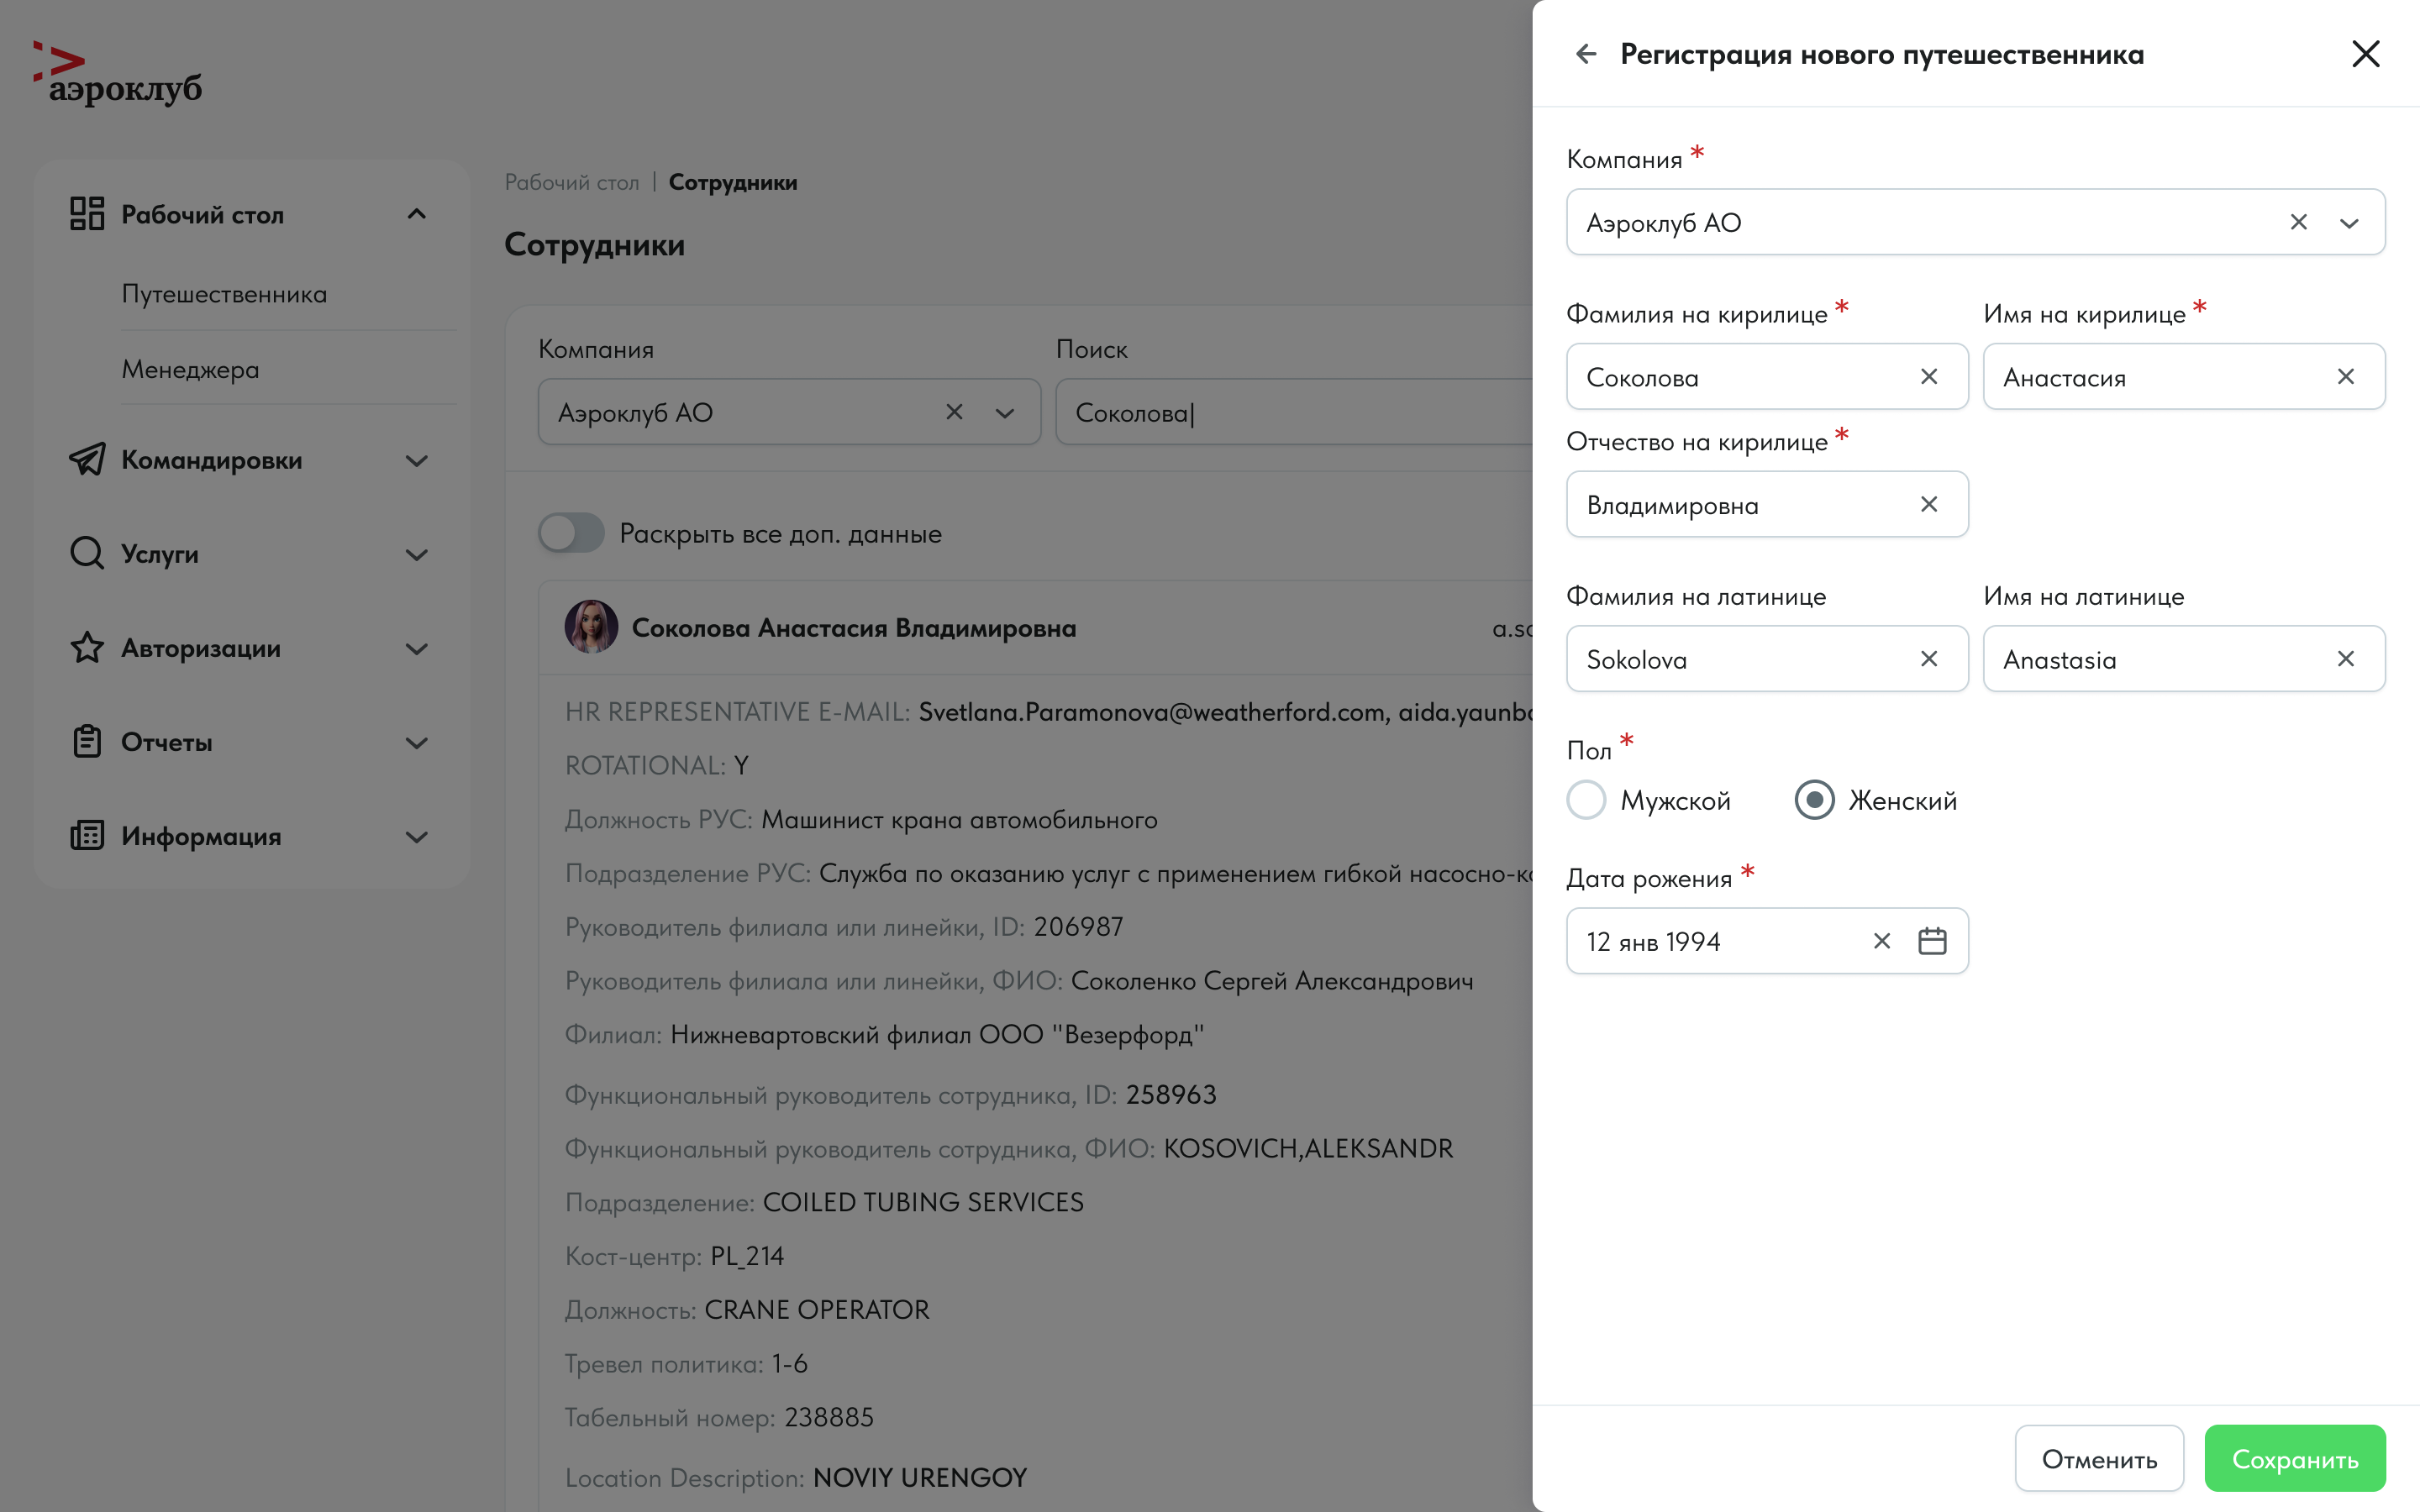Toggle Раскрыть все доп. данные switch
The image size is (2420, 1512).
(571, 533)
